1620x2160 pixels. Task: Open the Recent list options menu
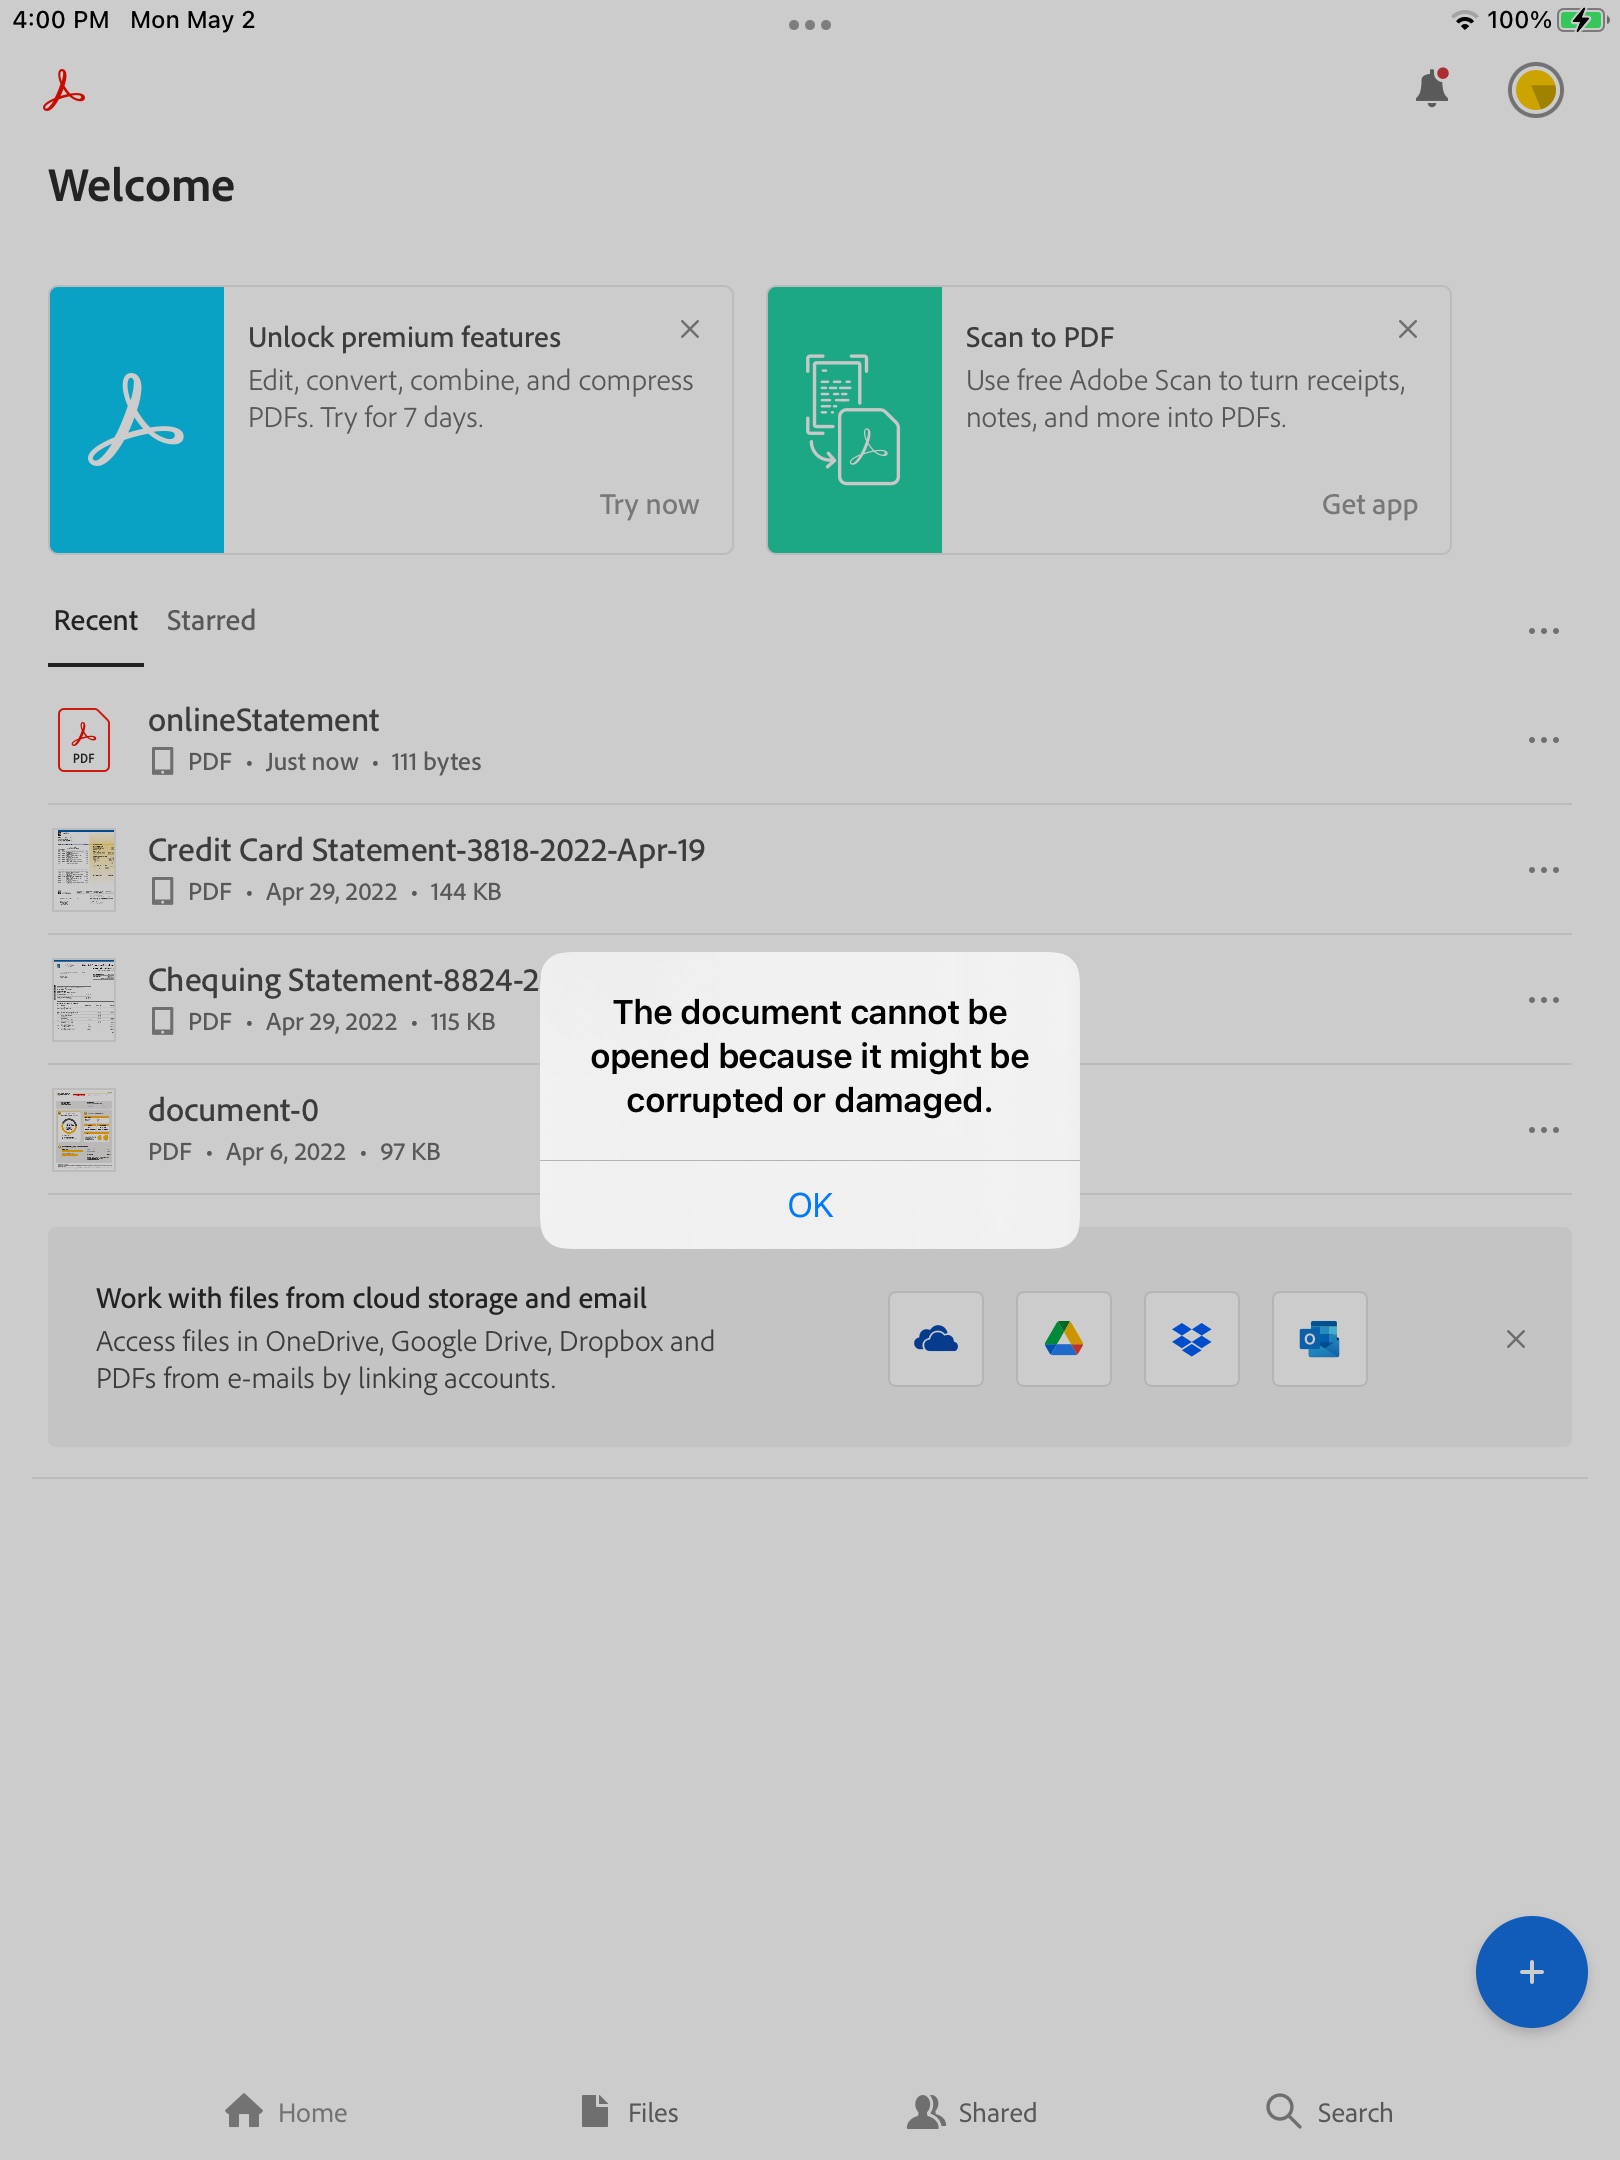pyautogui.click(x=1543, y=629)
